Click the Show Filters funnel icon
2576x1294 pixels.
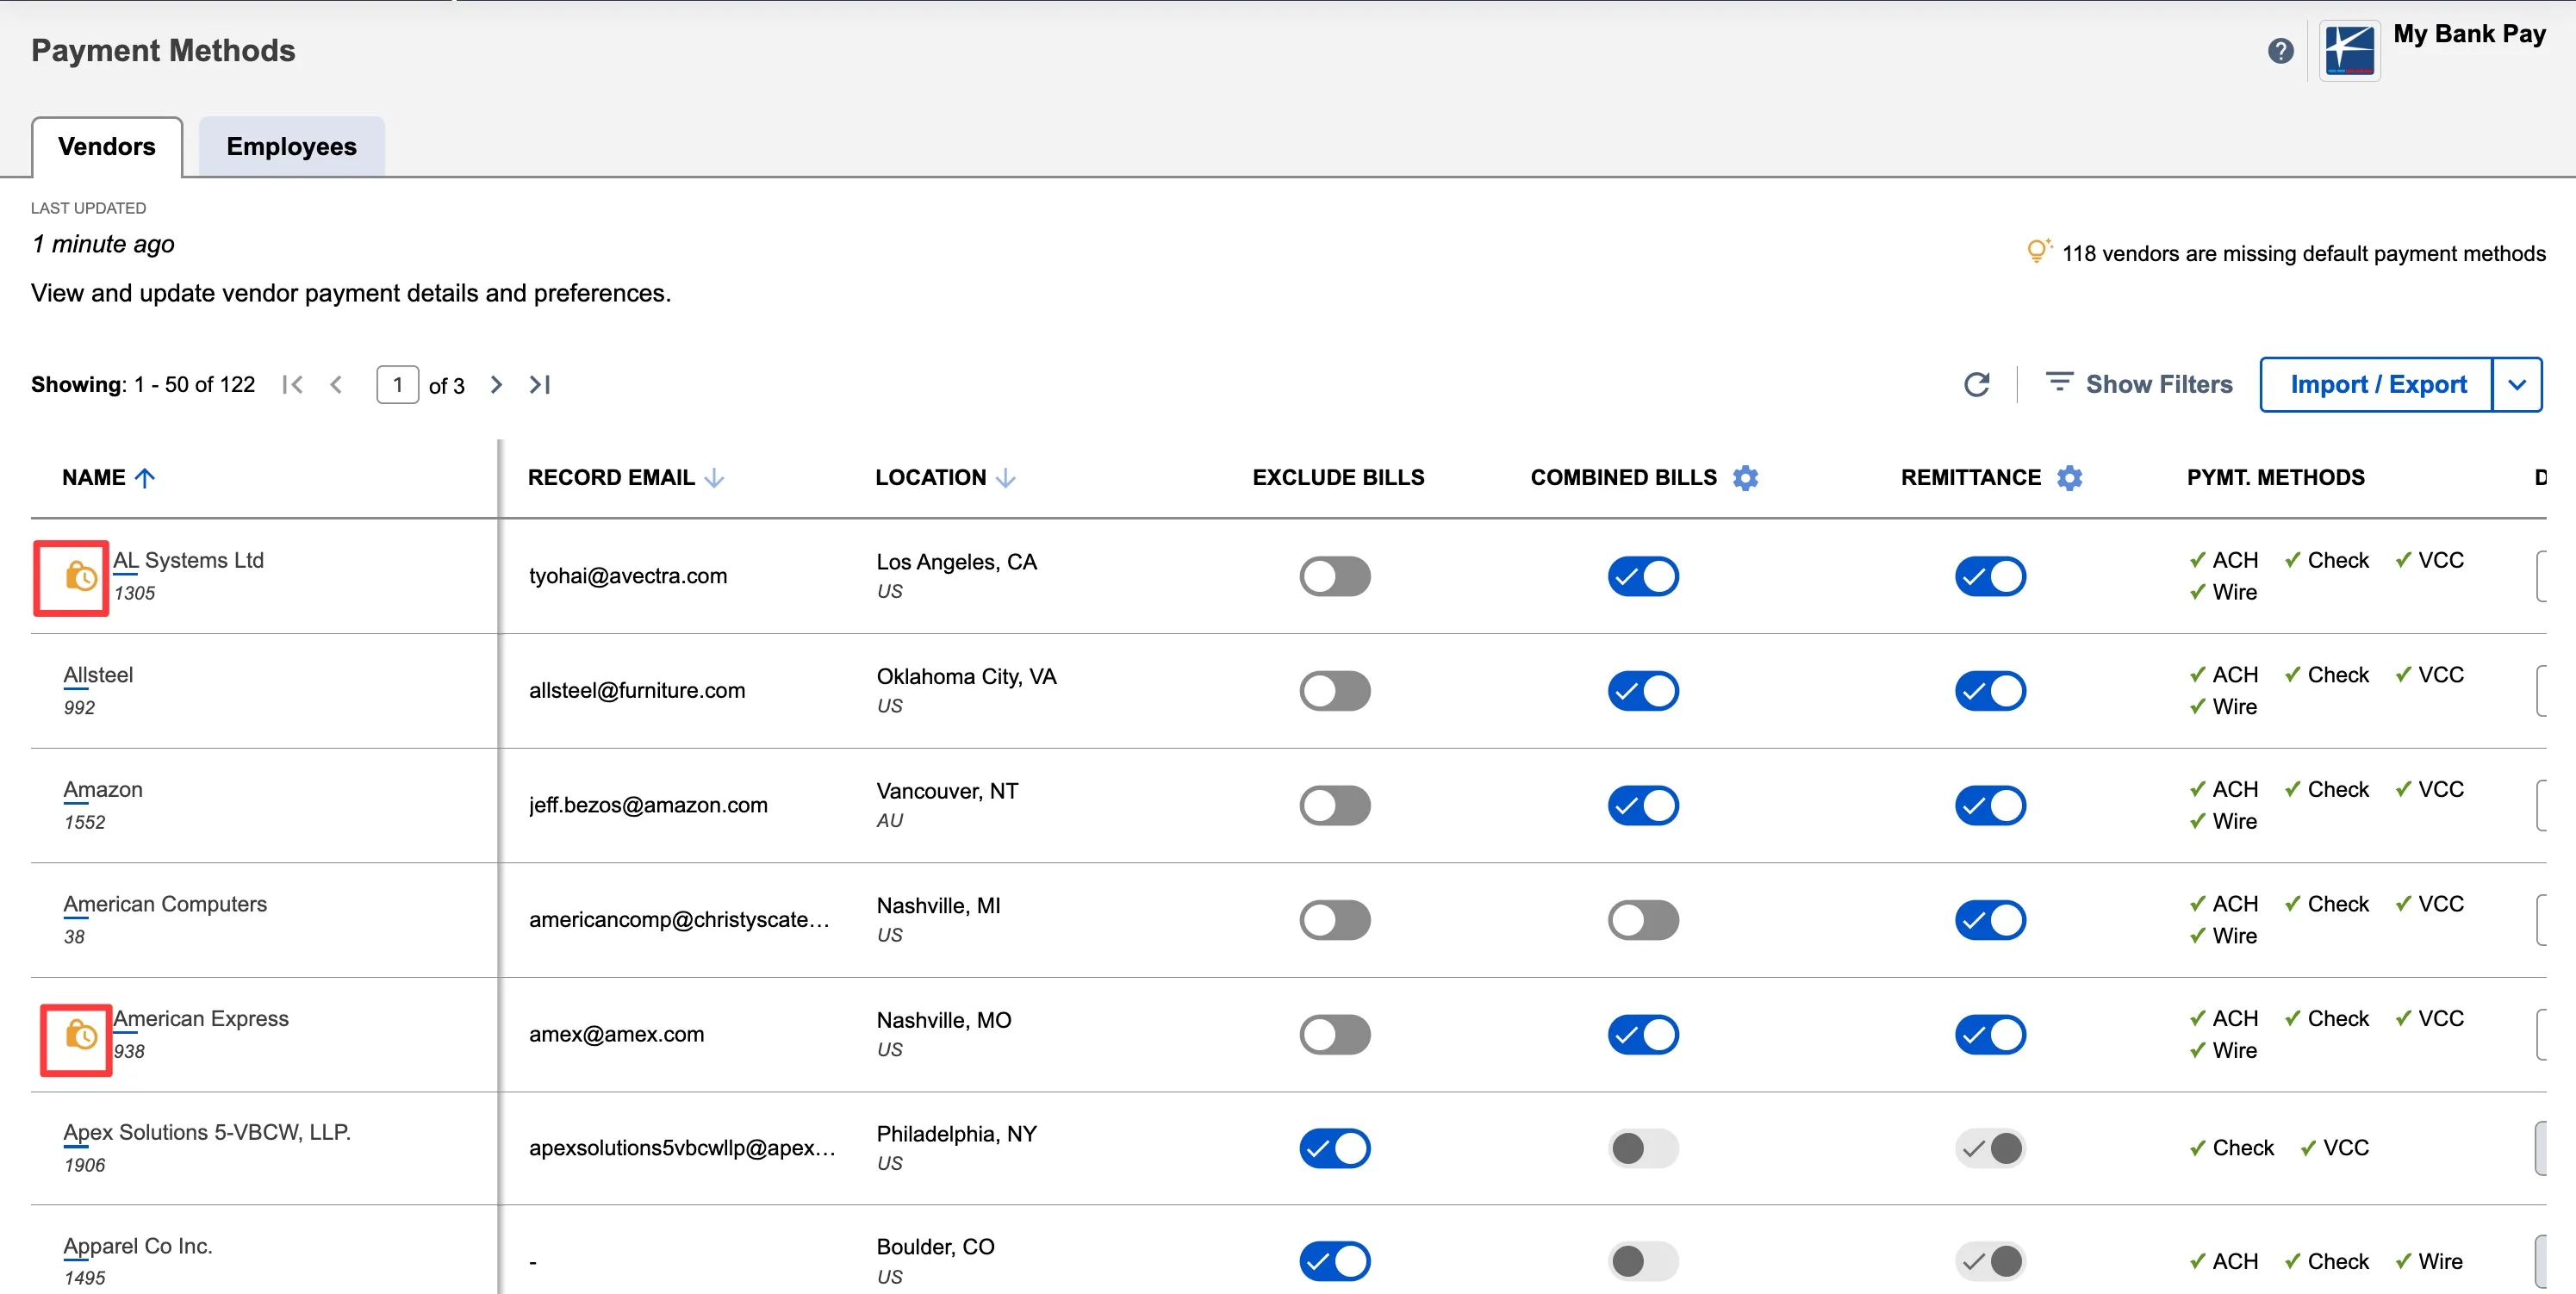2059,382
